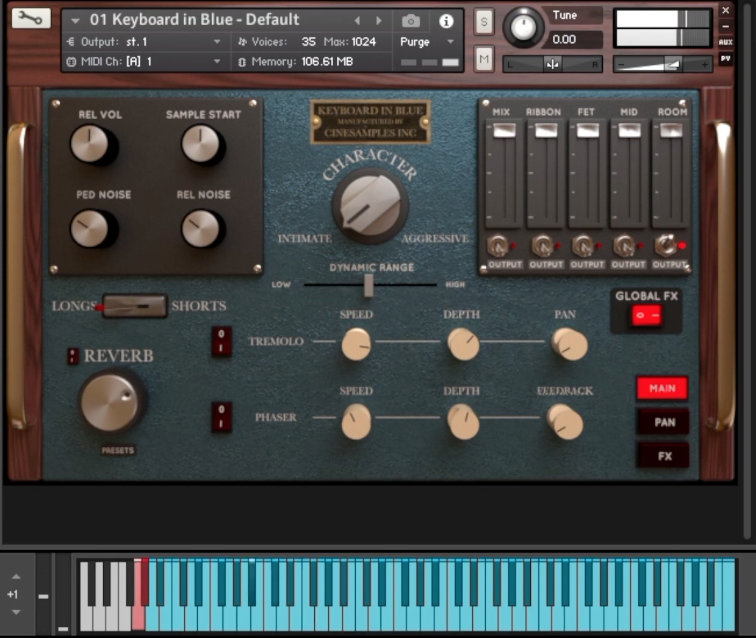Shift keyboard octave up arrow
The image size is (756, 638).
[x=16, y=576]
